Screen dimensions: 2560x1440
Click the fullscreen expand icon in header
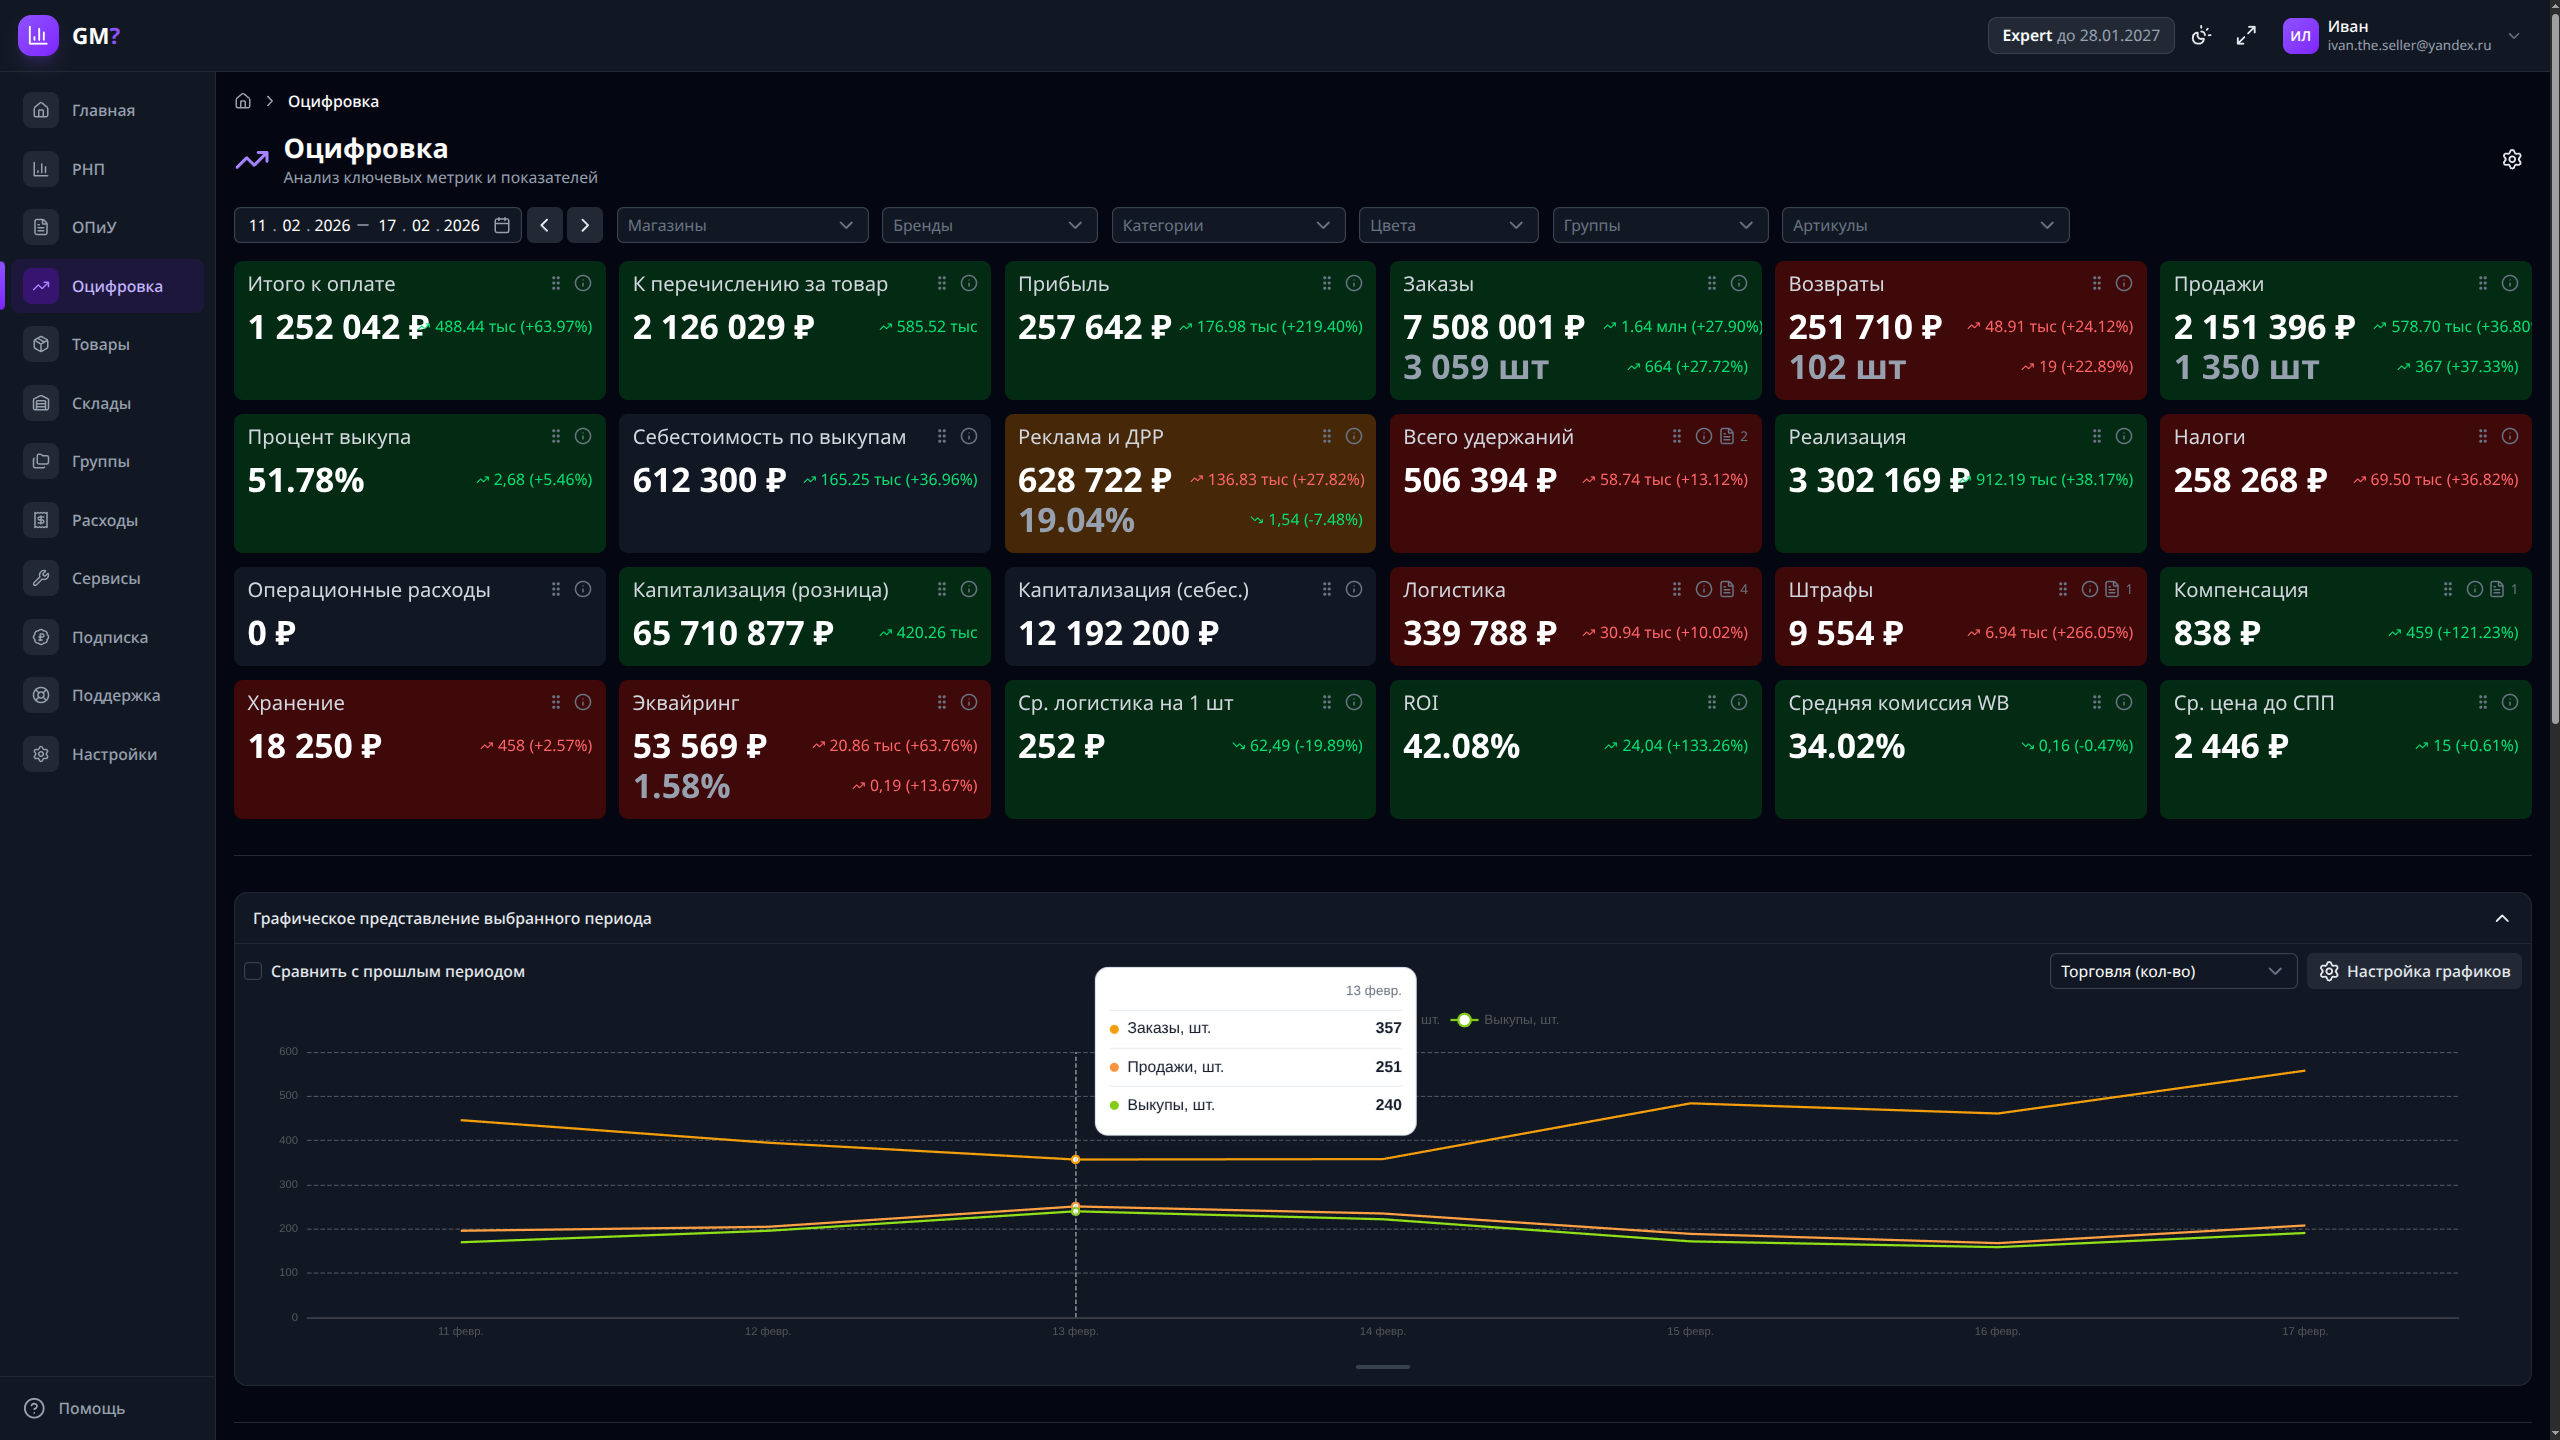pos(2246,36)
